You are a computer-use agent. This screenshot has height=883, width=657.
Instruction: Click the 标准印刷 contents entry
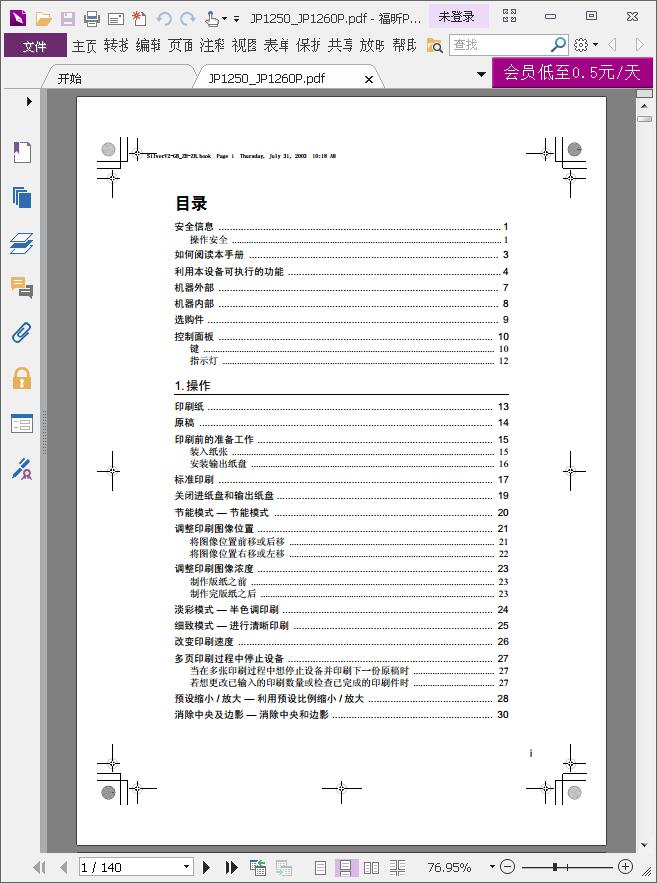pos(194,480)
